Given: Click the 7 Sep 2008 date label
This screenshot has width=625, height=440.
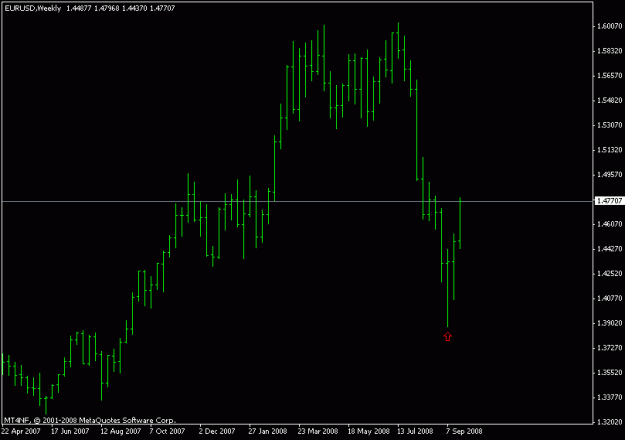Looking at the screenshot, I should [x=464, y=431].
